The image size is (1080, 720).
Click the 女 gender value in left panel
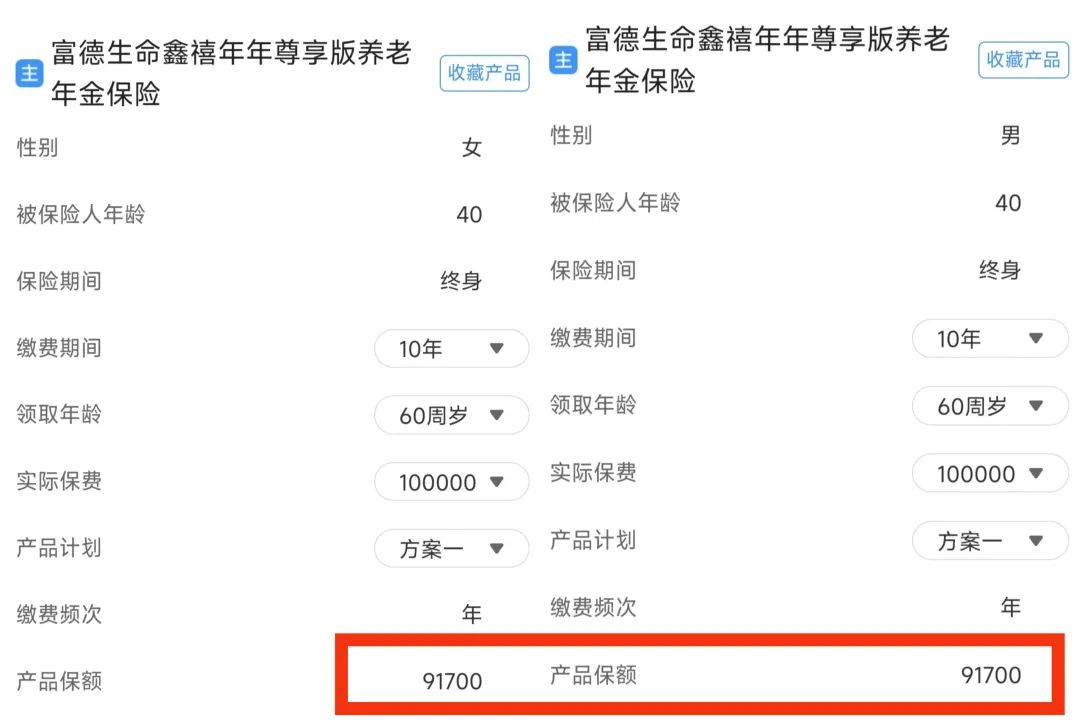click(471, 147)
